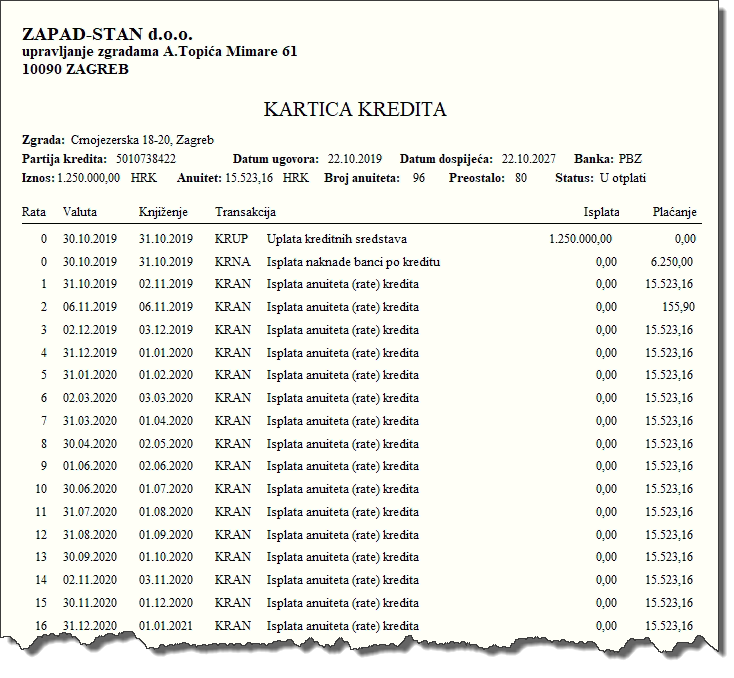
Task: Click 'Uplata kreditnih sredstava' description
Action: [337, 239]
